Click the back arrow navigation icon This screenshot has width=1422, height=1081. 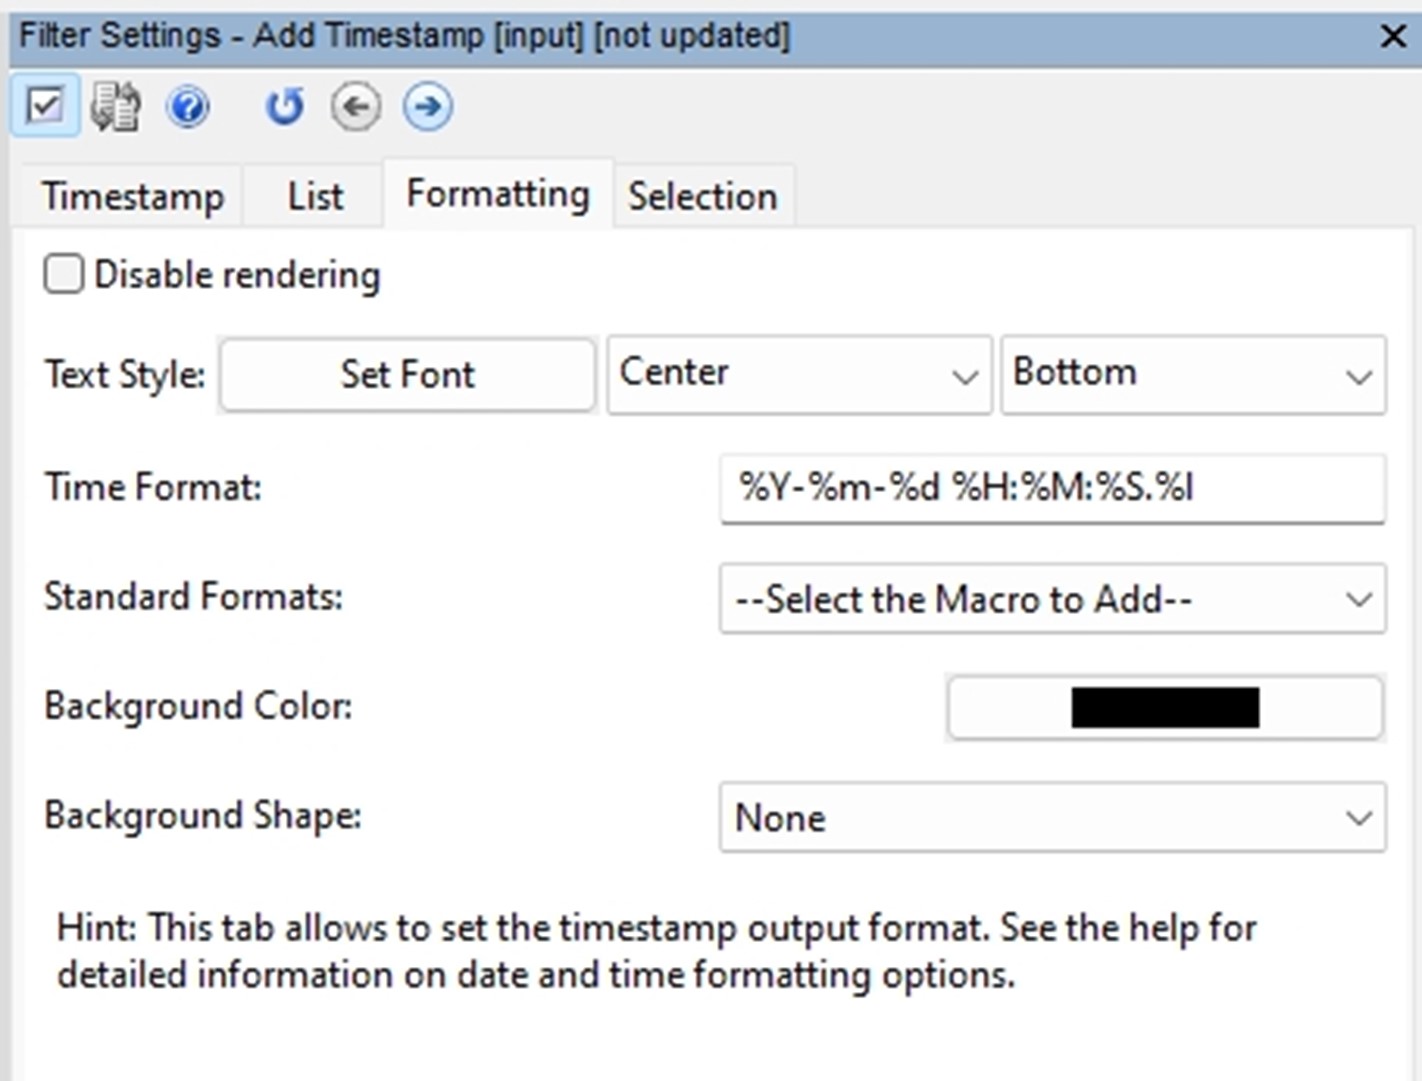coord(355,105)
